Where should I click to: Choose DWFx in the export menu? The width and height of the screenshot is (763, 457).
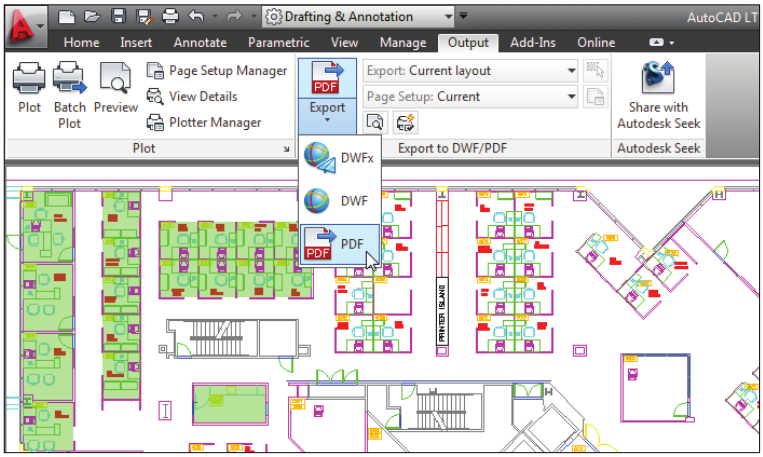click(x=340, y=158)
